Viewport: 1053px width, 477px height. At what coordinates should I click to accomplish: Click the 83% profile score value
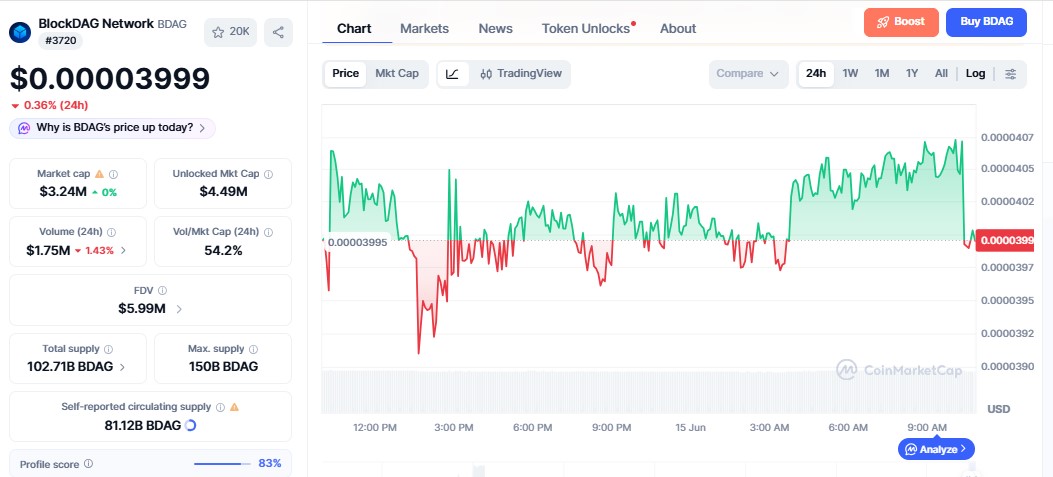[270, 464]
